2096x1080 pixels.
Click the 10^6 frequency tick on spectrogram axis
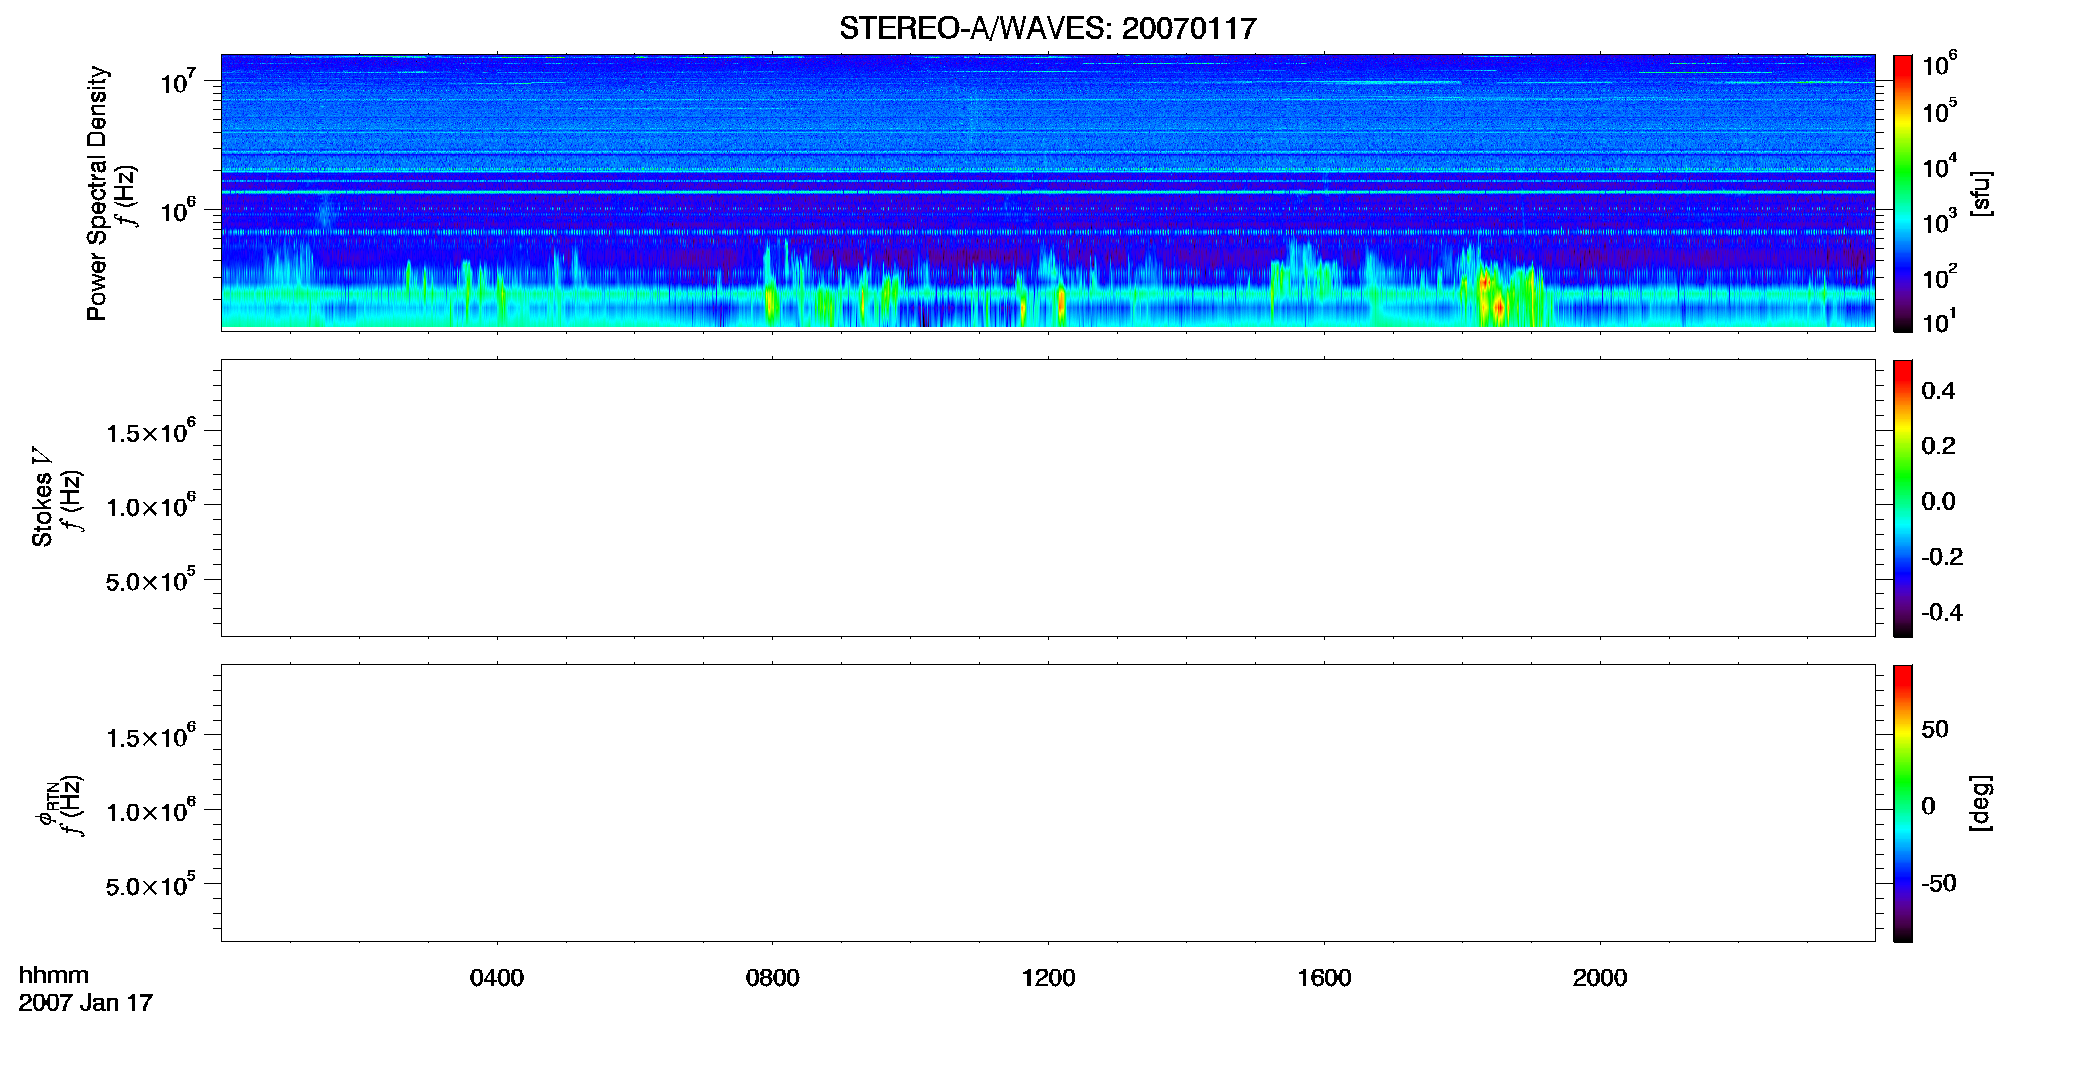(178, 210)
